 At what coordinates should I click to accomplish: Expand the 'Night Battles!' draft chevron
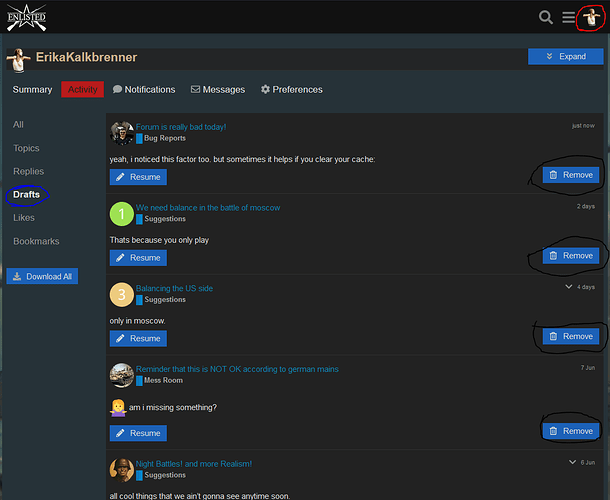pos(573,463)
